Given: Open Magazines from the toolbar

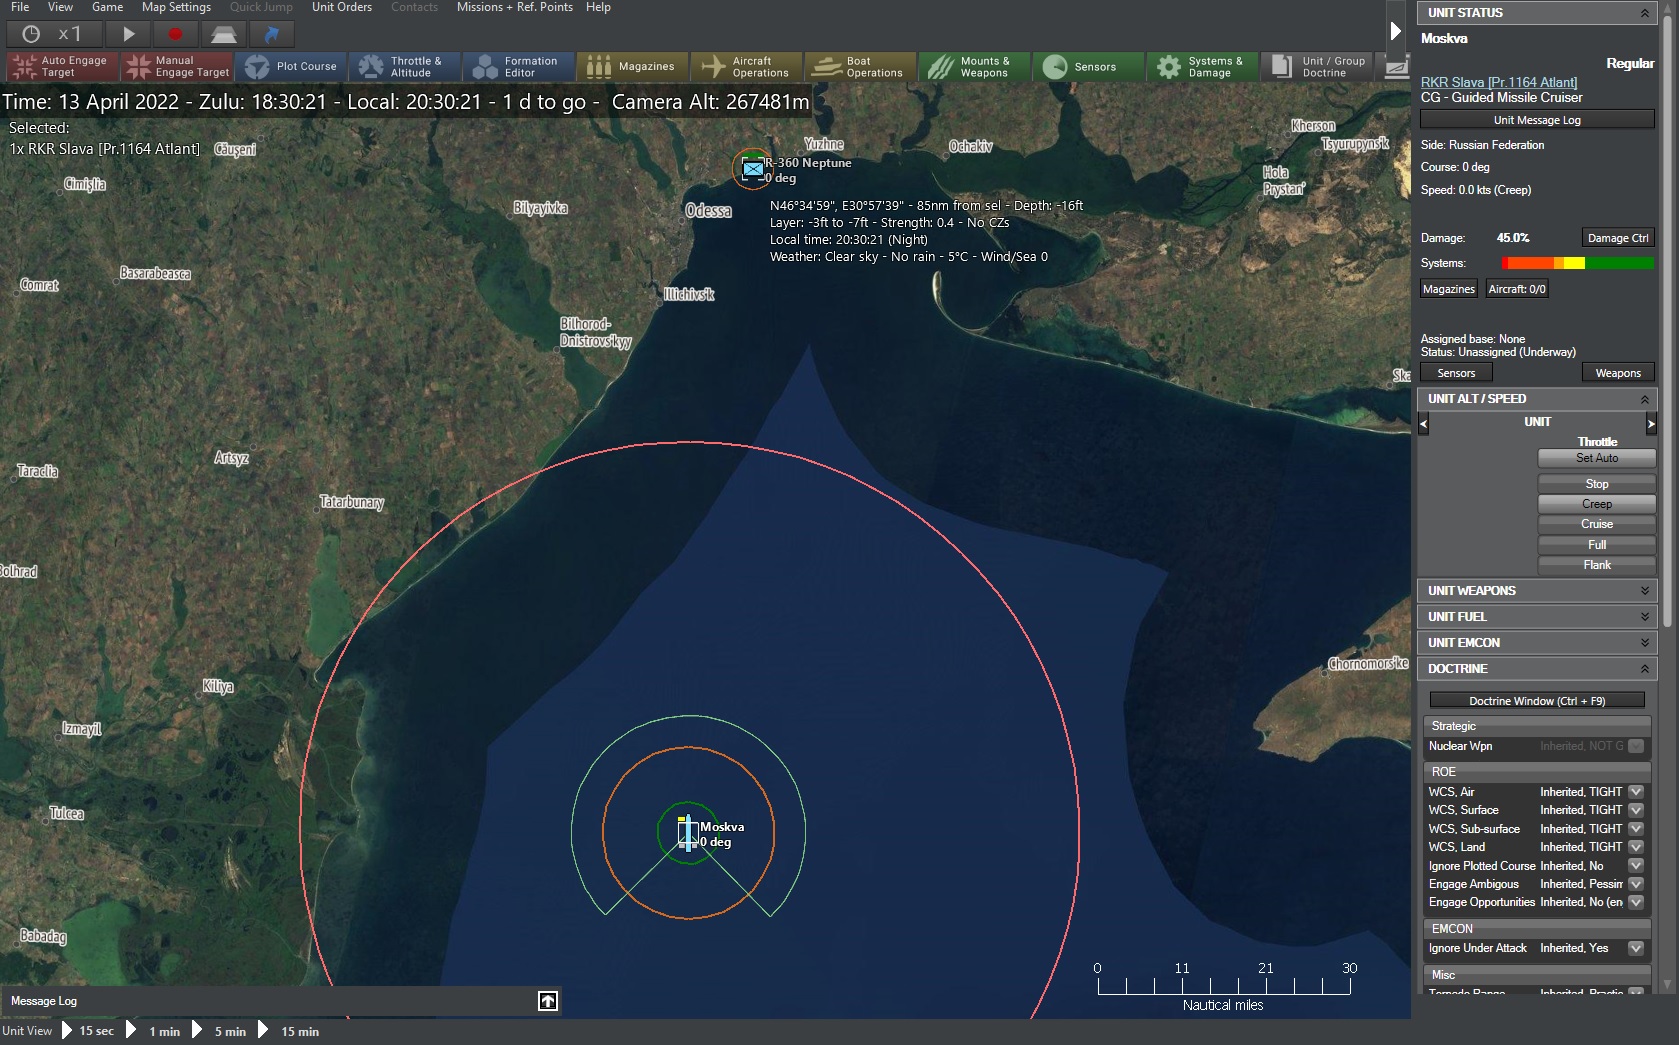Looking at the screenshot, I should [633, 67].
